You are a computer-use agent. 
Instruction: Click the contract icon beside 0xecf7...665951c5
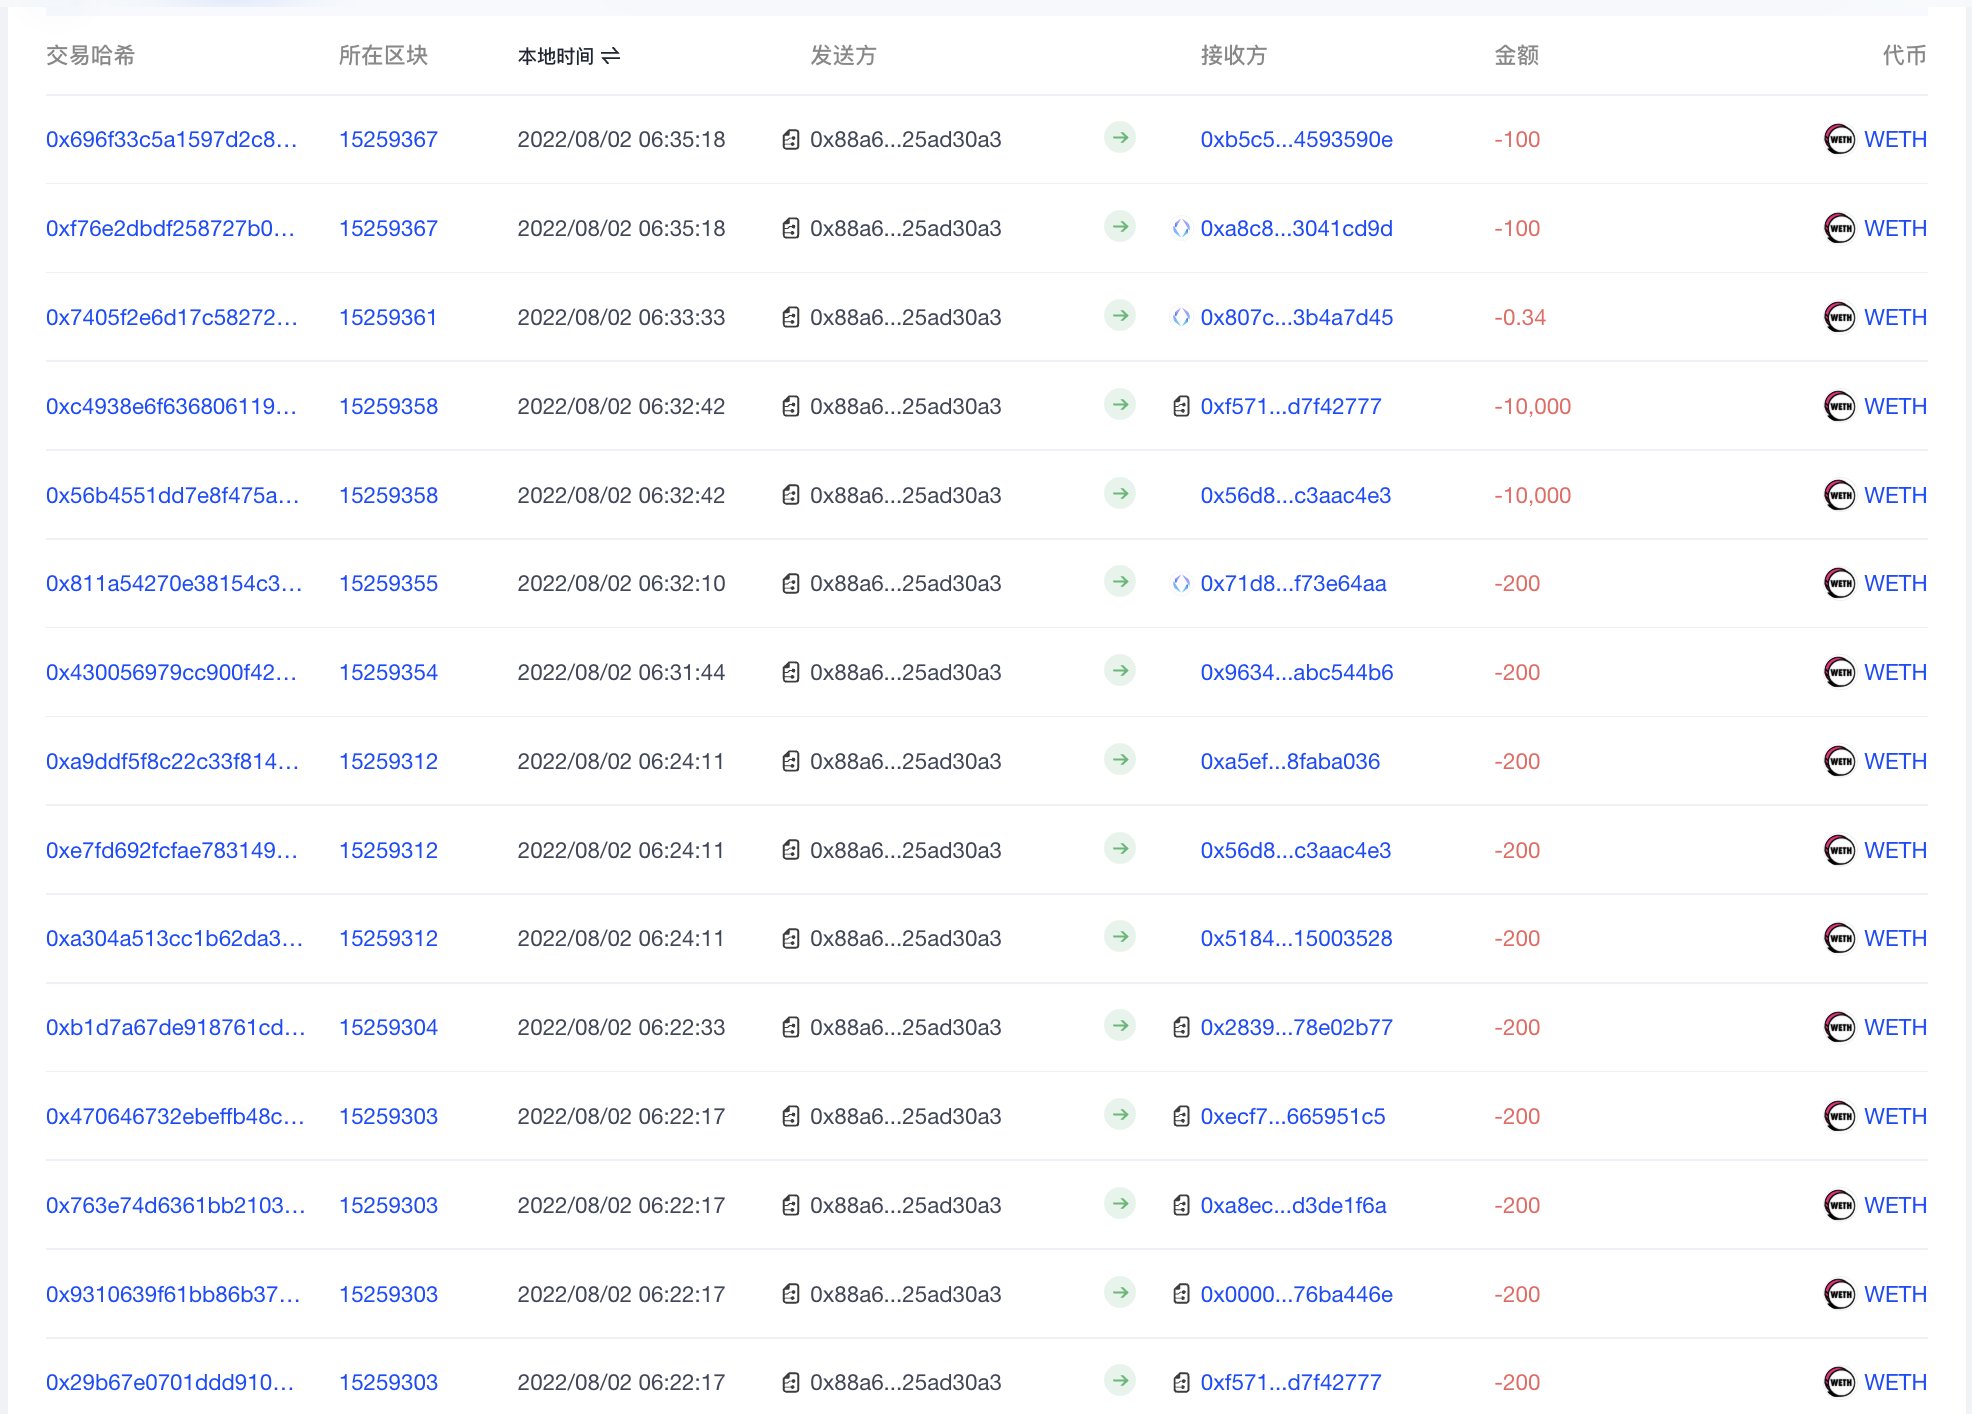pyautogui.click(x=1181, y=1116)
